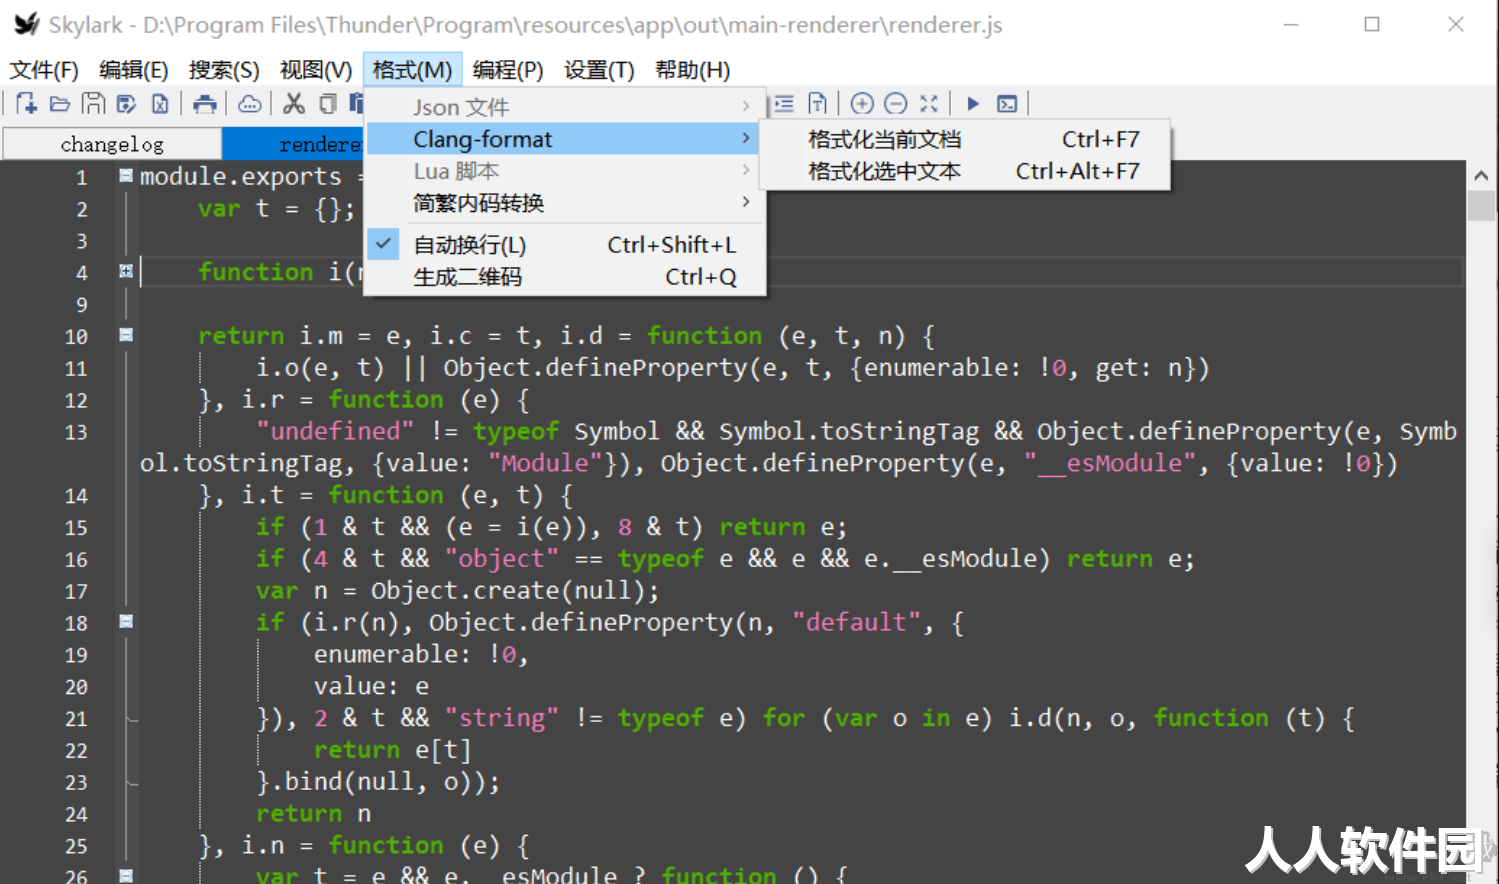Open the 编辑(E) menu

(134, 70)
